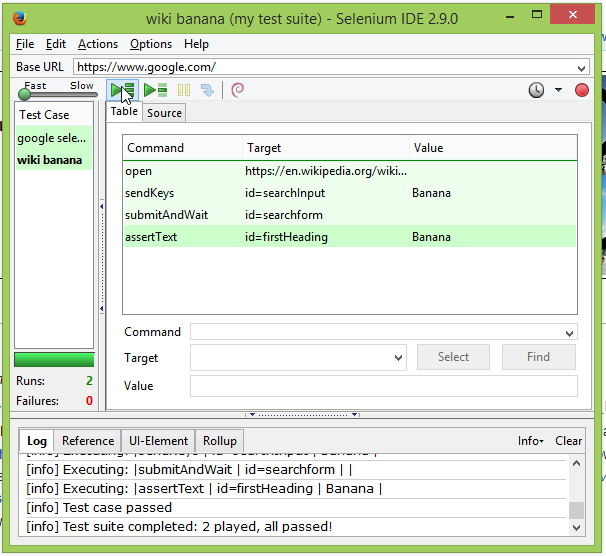The height and width of the screenshot is (556, 606).
Task: Select the assertText command row
Action: click(350, 237)
